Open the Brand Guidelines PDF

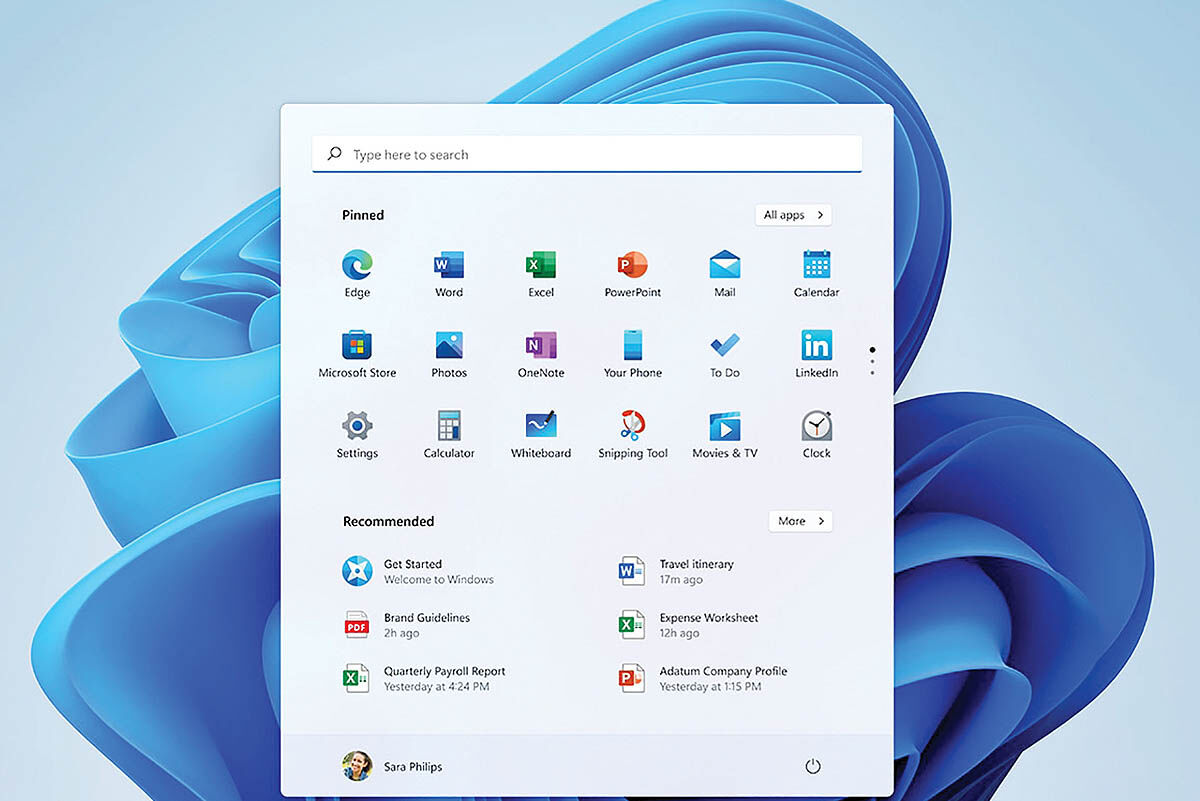click(406, 625)
